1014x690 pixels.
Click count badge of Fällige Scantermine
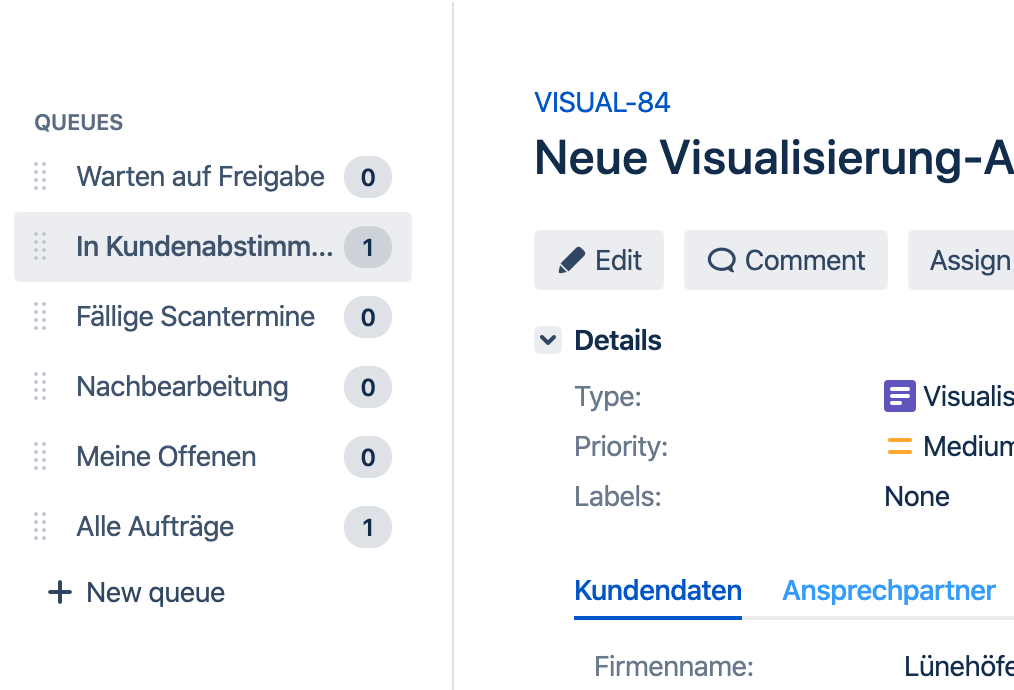pyautogui.click(x=368, y=317)
